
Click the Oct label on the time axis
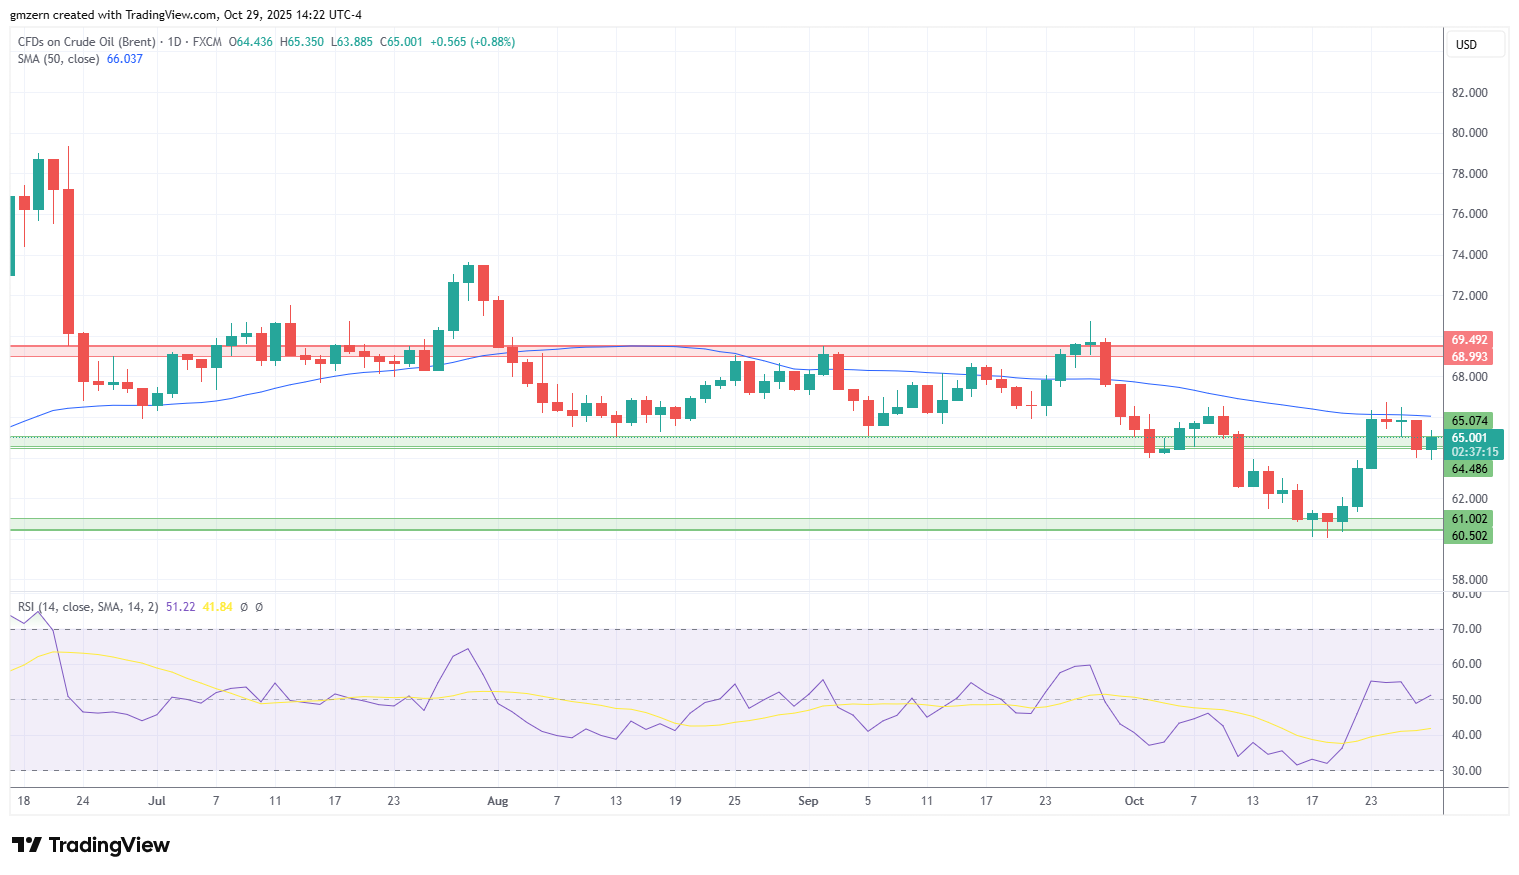[1134, 801]
